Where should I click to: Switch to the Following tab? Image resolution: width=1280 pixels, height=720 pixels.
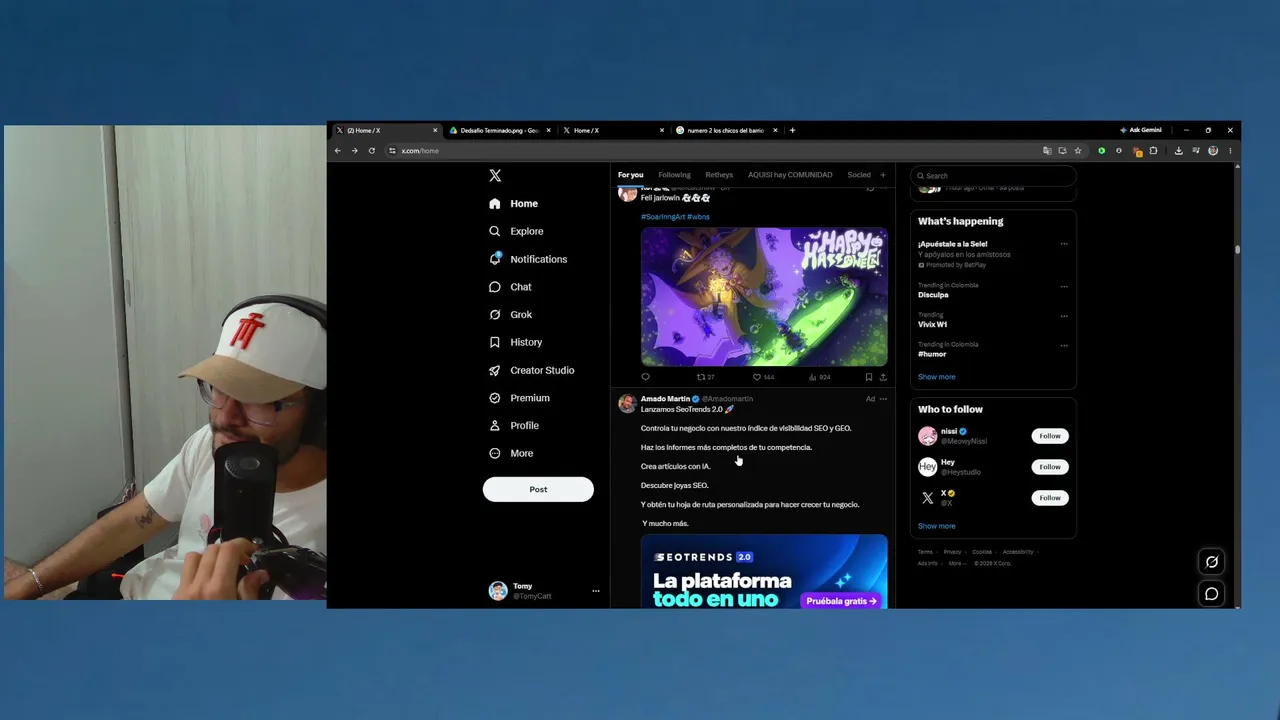tap(674, 175)
